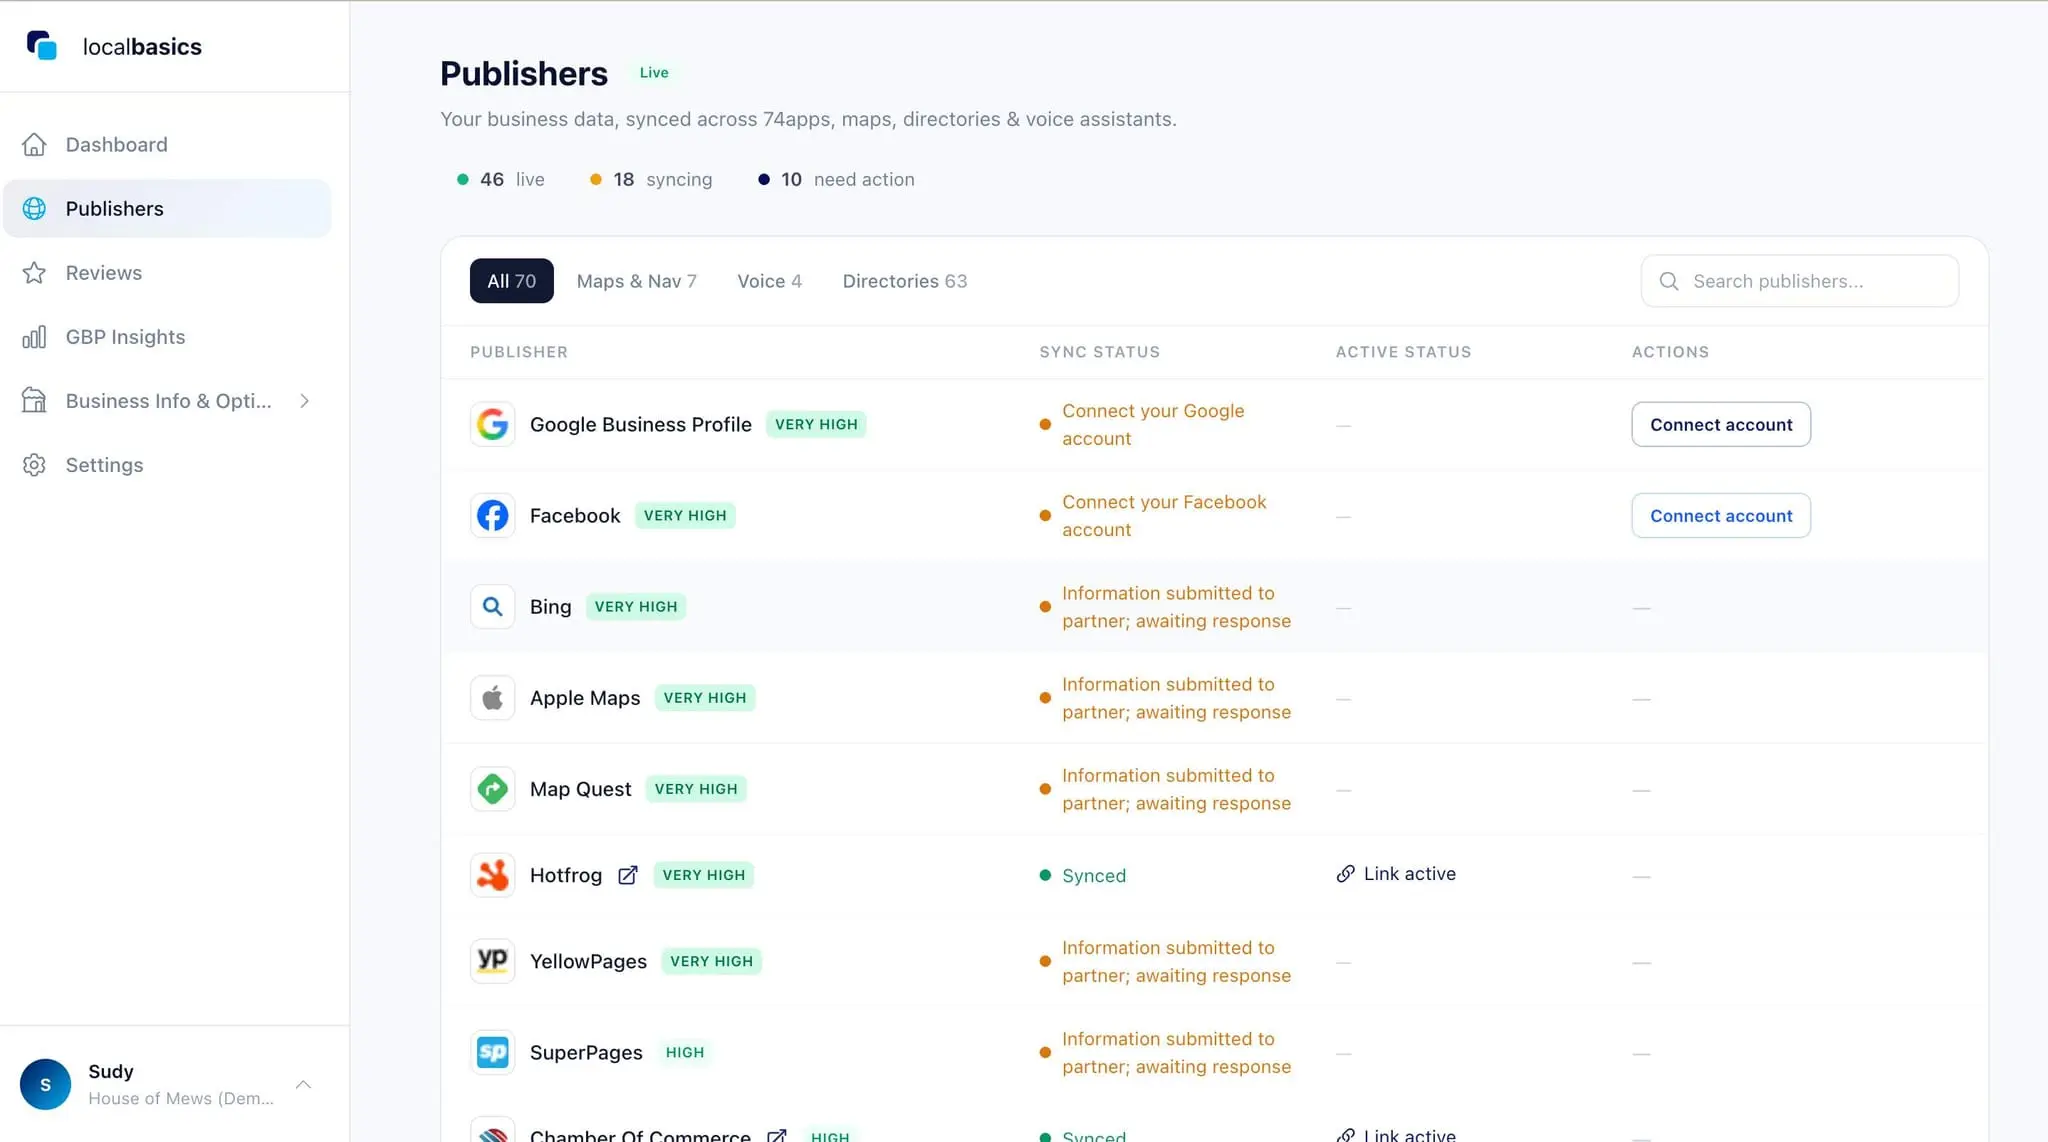
Task: Click the Hotfrog logo icon
Action: pyautogui.click(x=493, y=875)
